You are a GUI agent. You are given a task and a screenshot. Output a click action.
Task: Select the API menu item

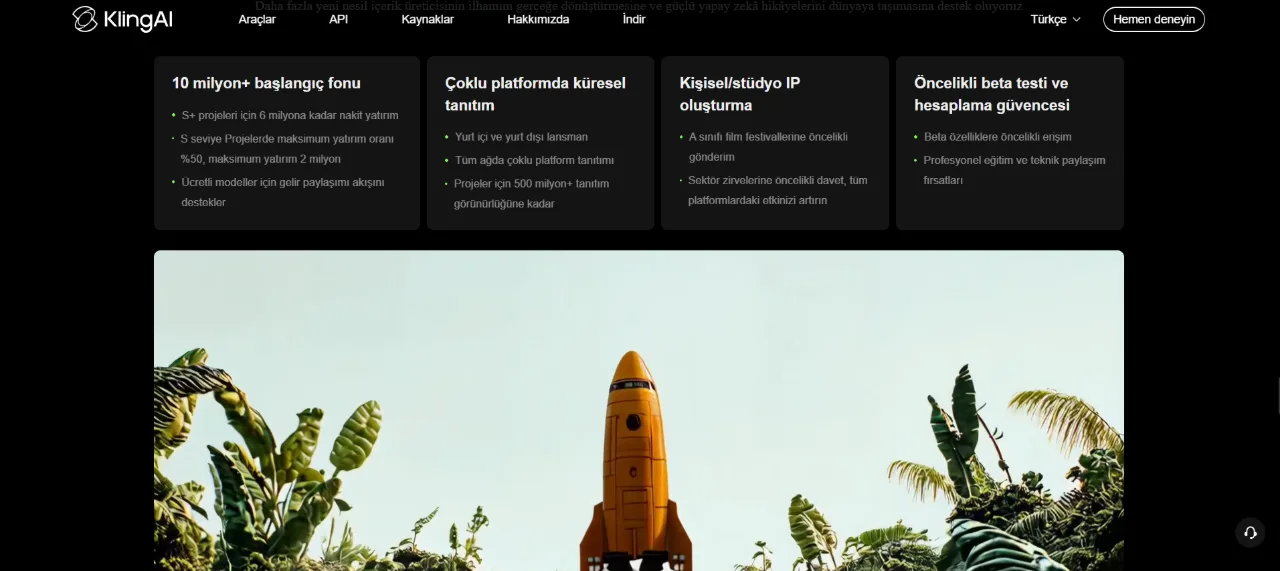[x=338, y=19]
